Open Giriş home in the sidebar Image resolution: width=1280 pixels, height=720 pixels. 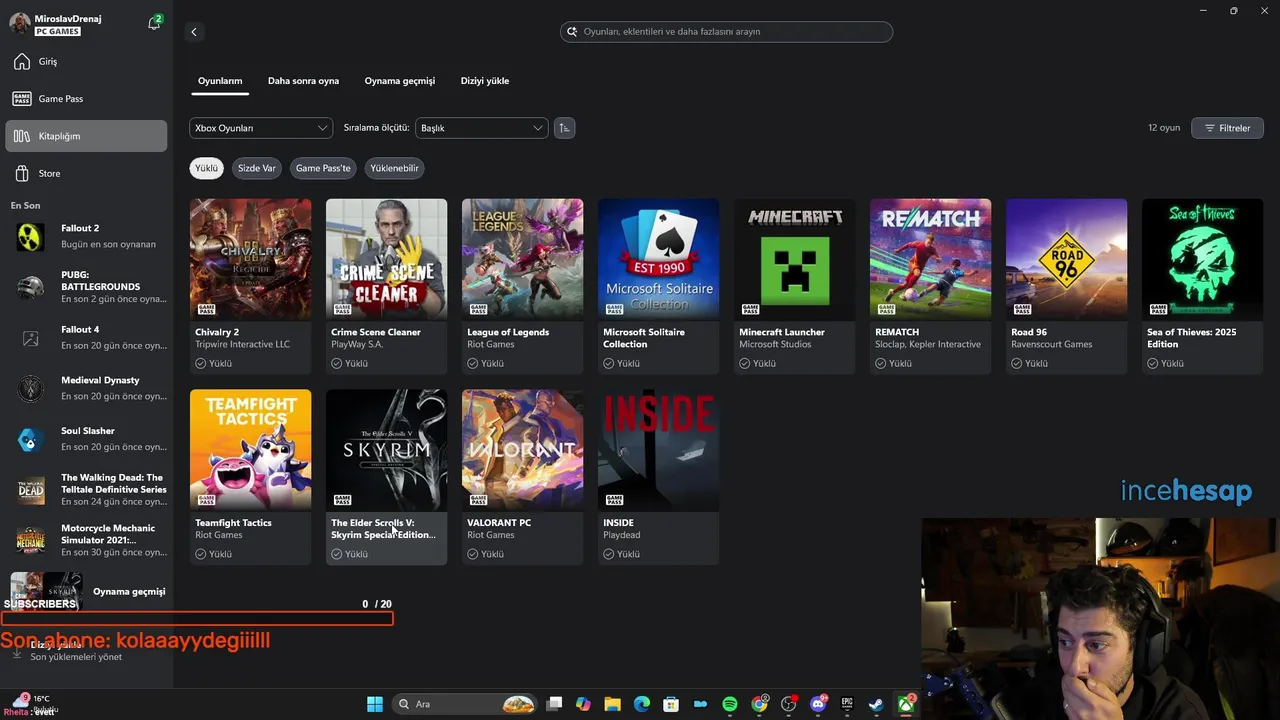click(x=86, y=62)
